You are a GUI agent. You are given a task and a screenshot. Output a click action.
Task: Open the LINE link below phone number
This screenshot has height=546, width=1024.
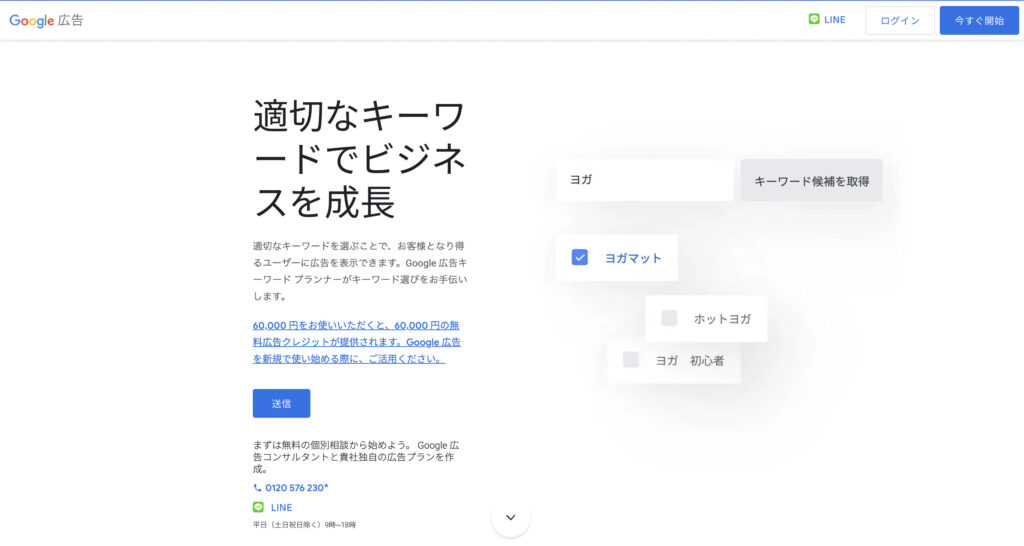[281, 507]
